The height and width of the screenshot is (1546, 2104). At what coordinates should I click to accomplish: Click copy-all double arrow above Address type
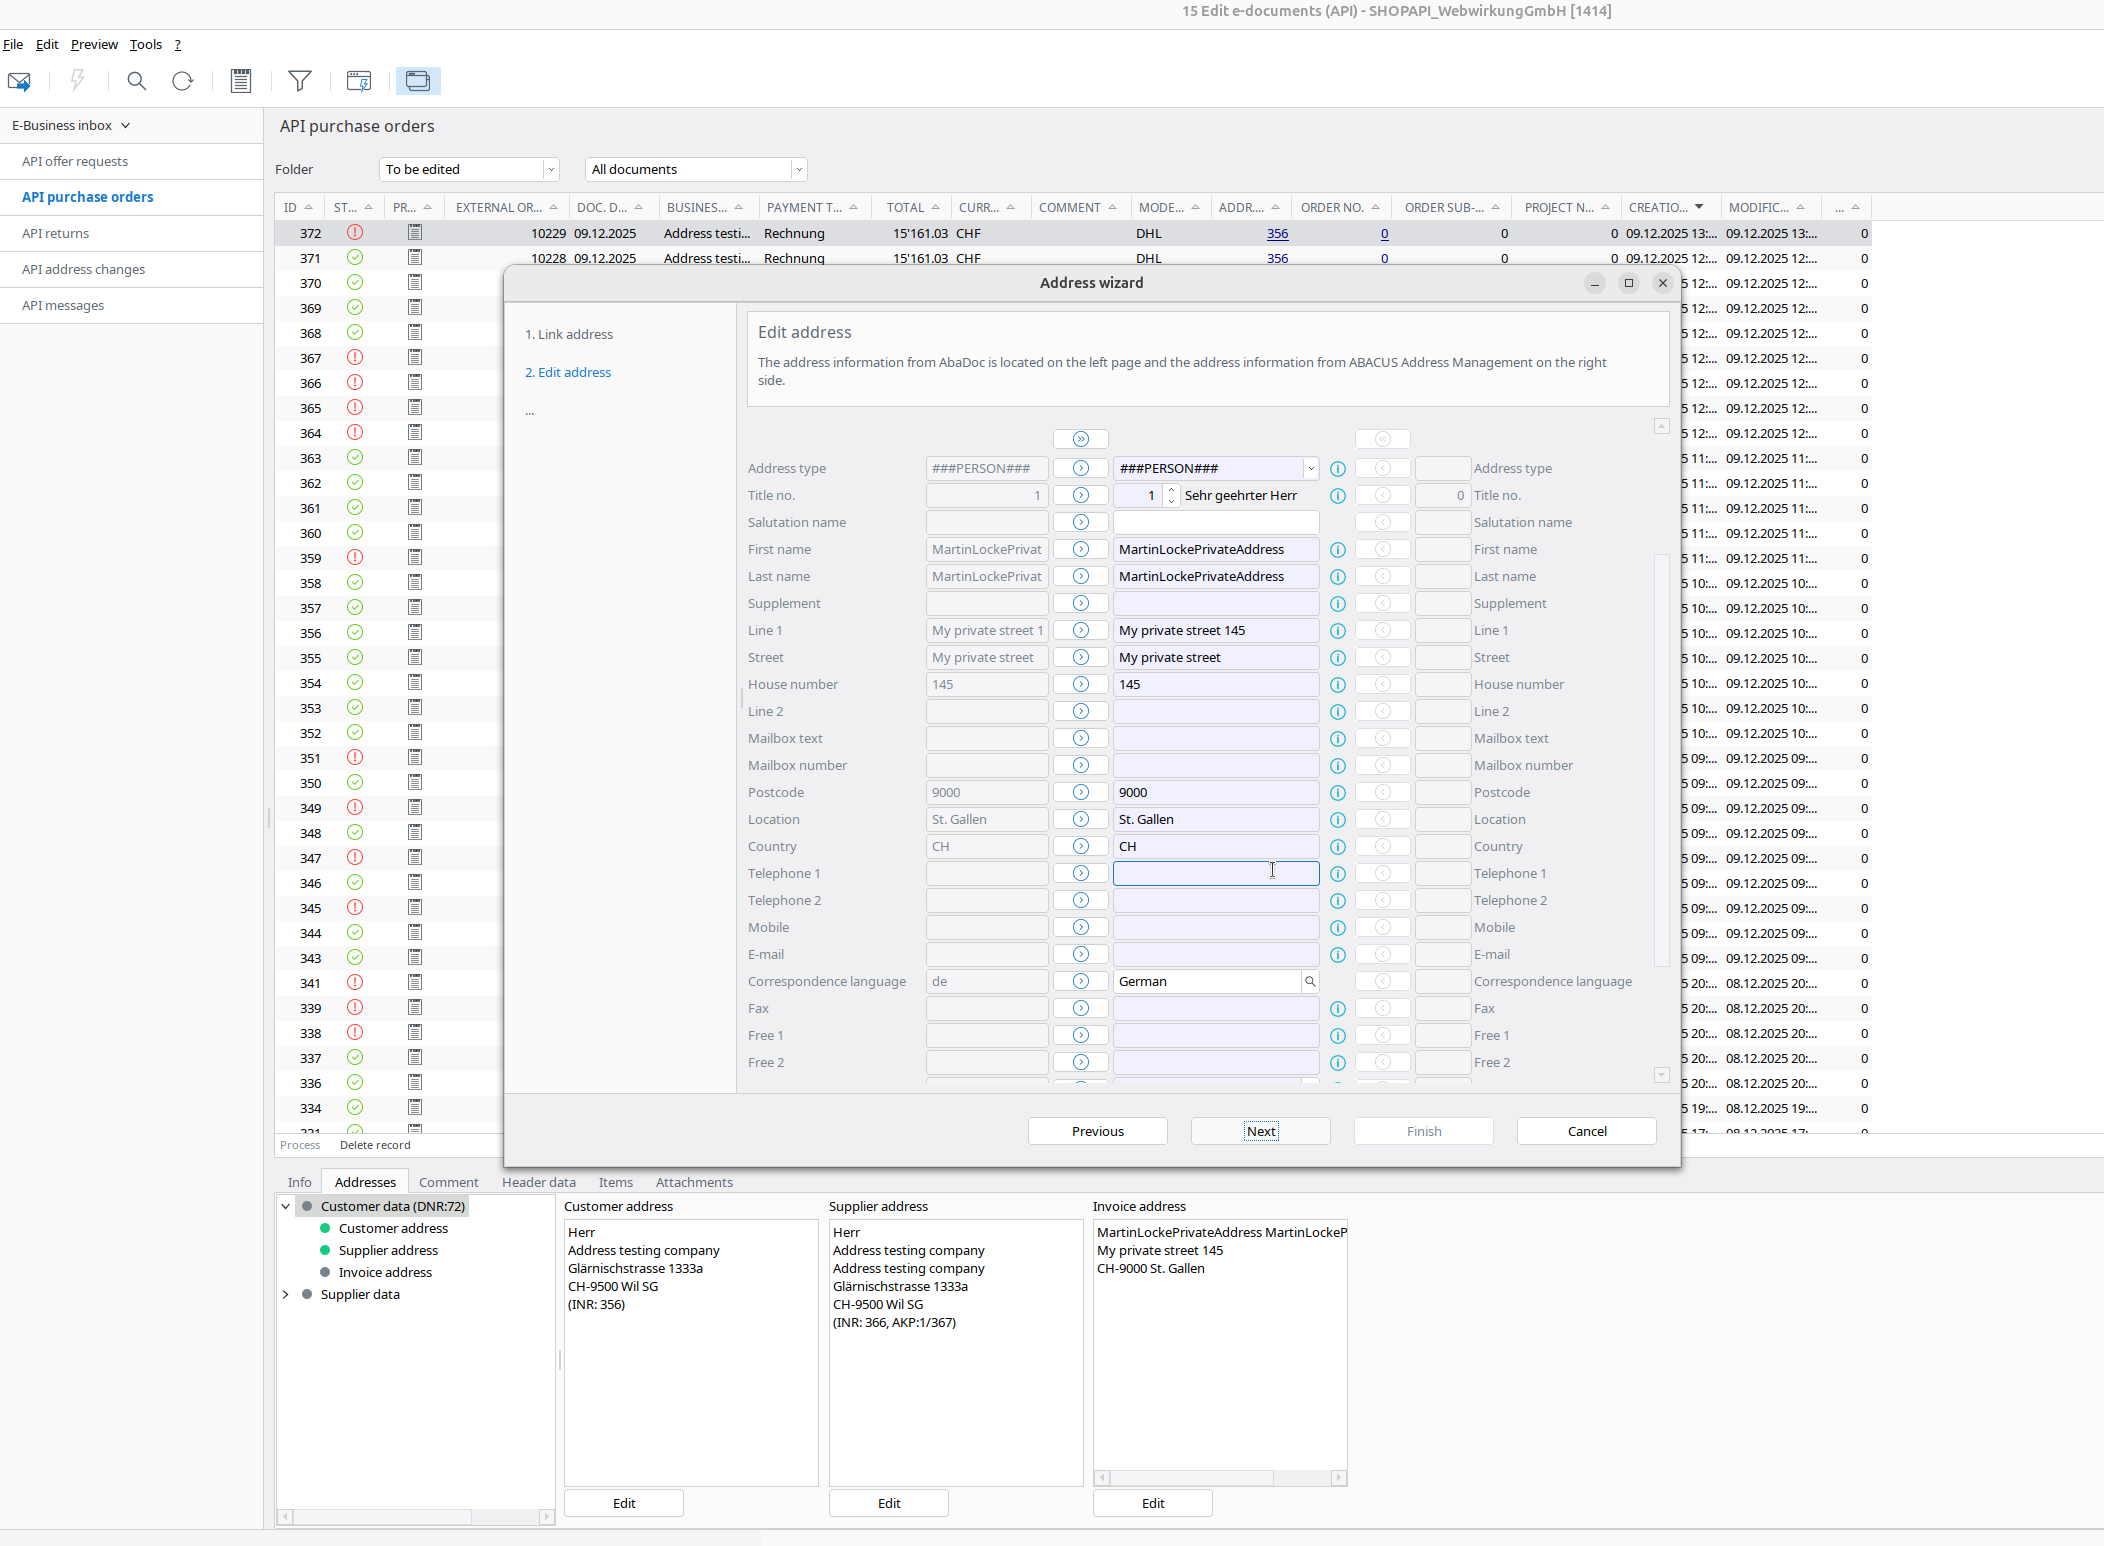tap(1080, 439)
